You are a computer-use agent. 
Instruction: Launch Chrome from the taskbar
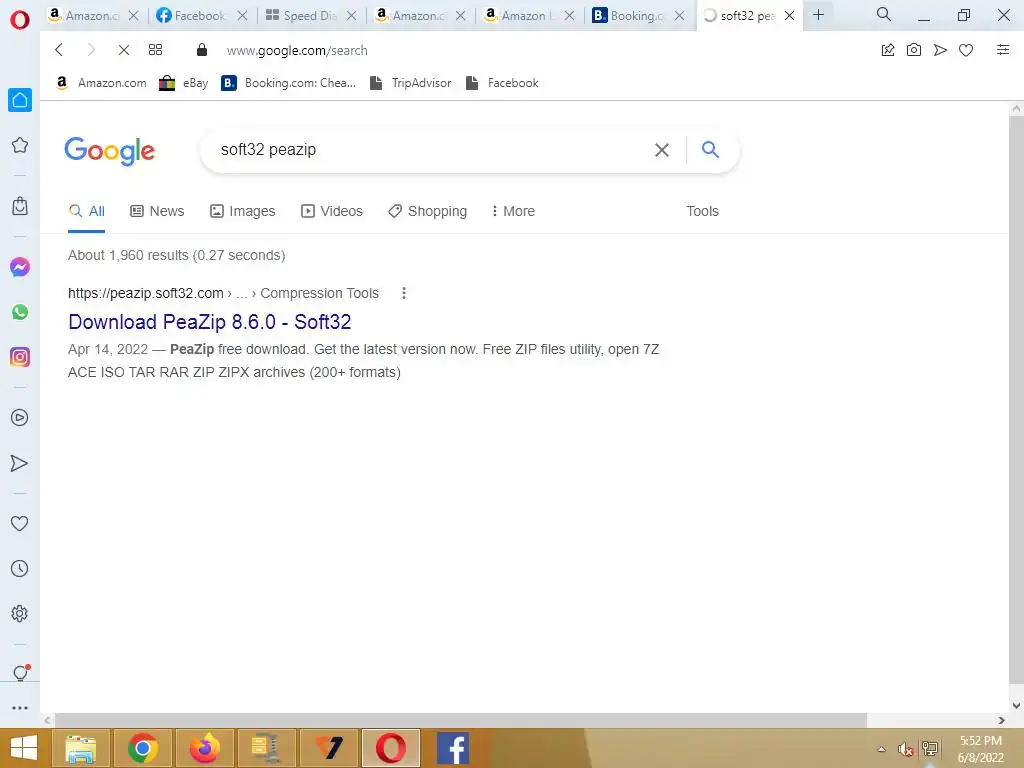tap(142, 748)
